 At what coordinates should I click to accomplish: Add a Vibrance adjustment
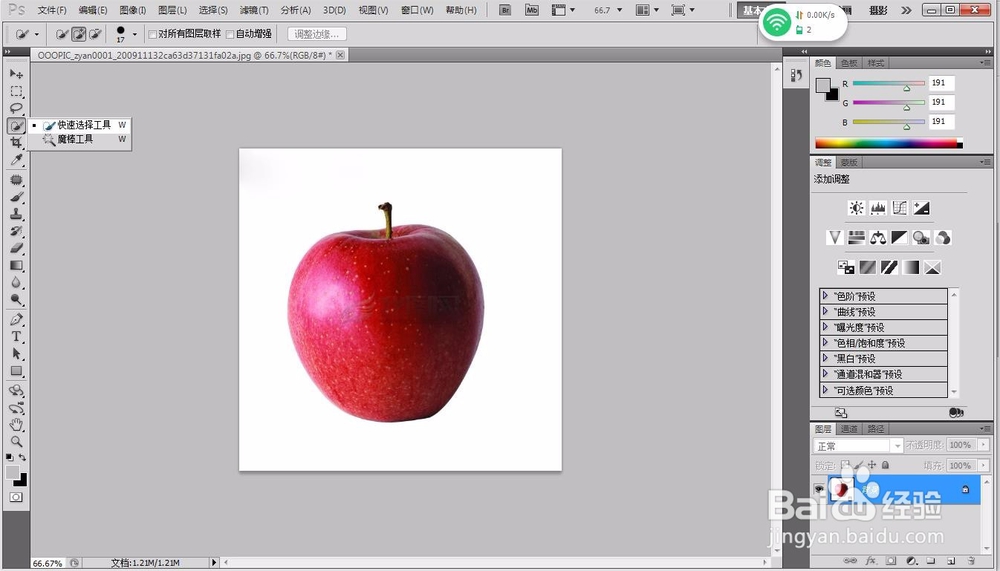click(x=835, y=238)
